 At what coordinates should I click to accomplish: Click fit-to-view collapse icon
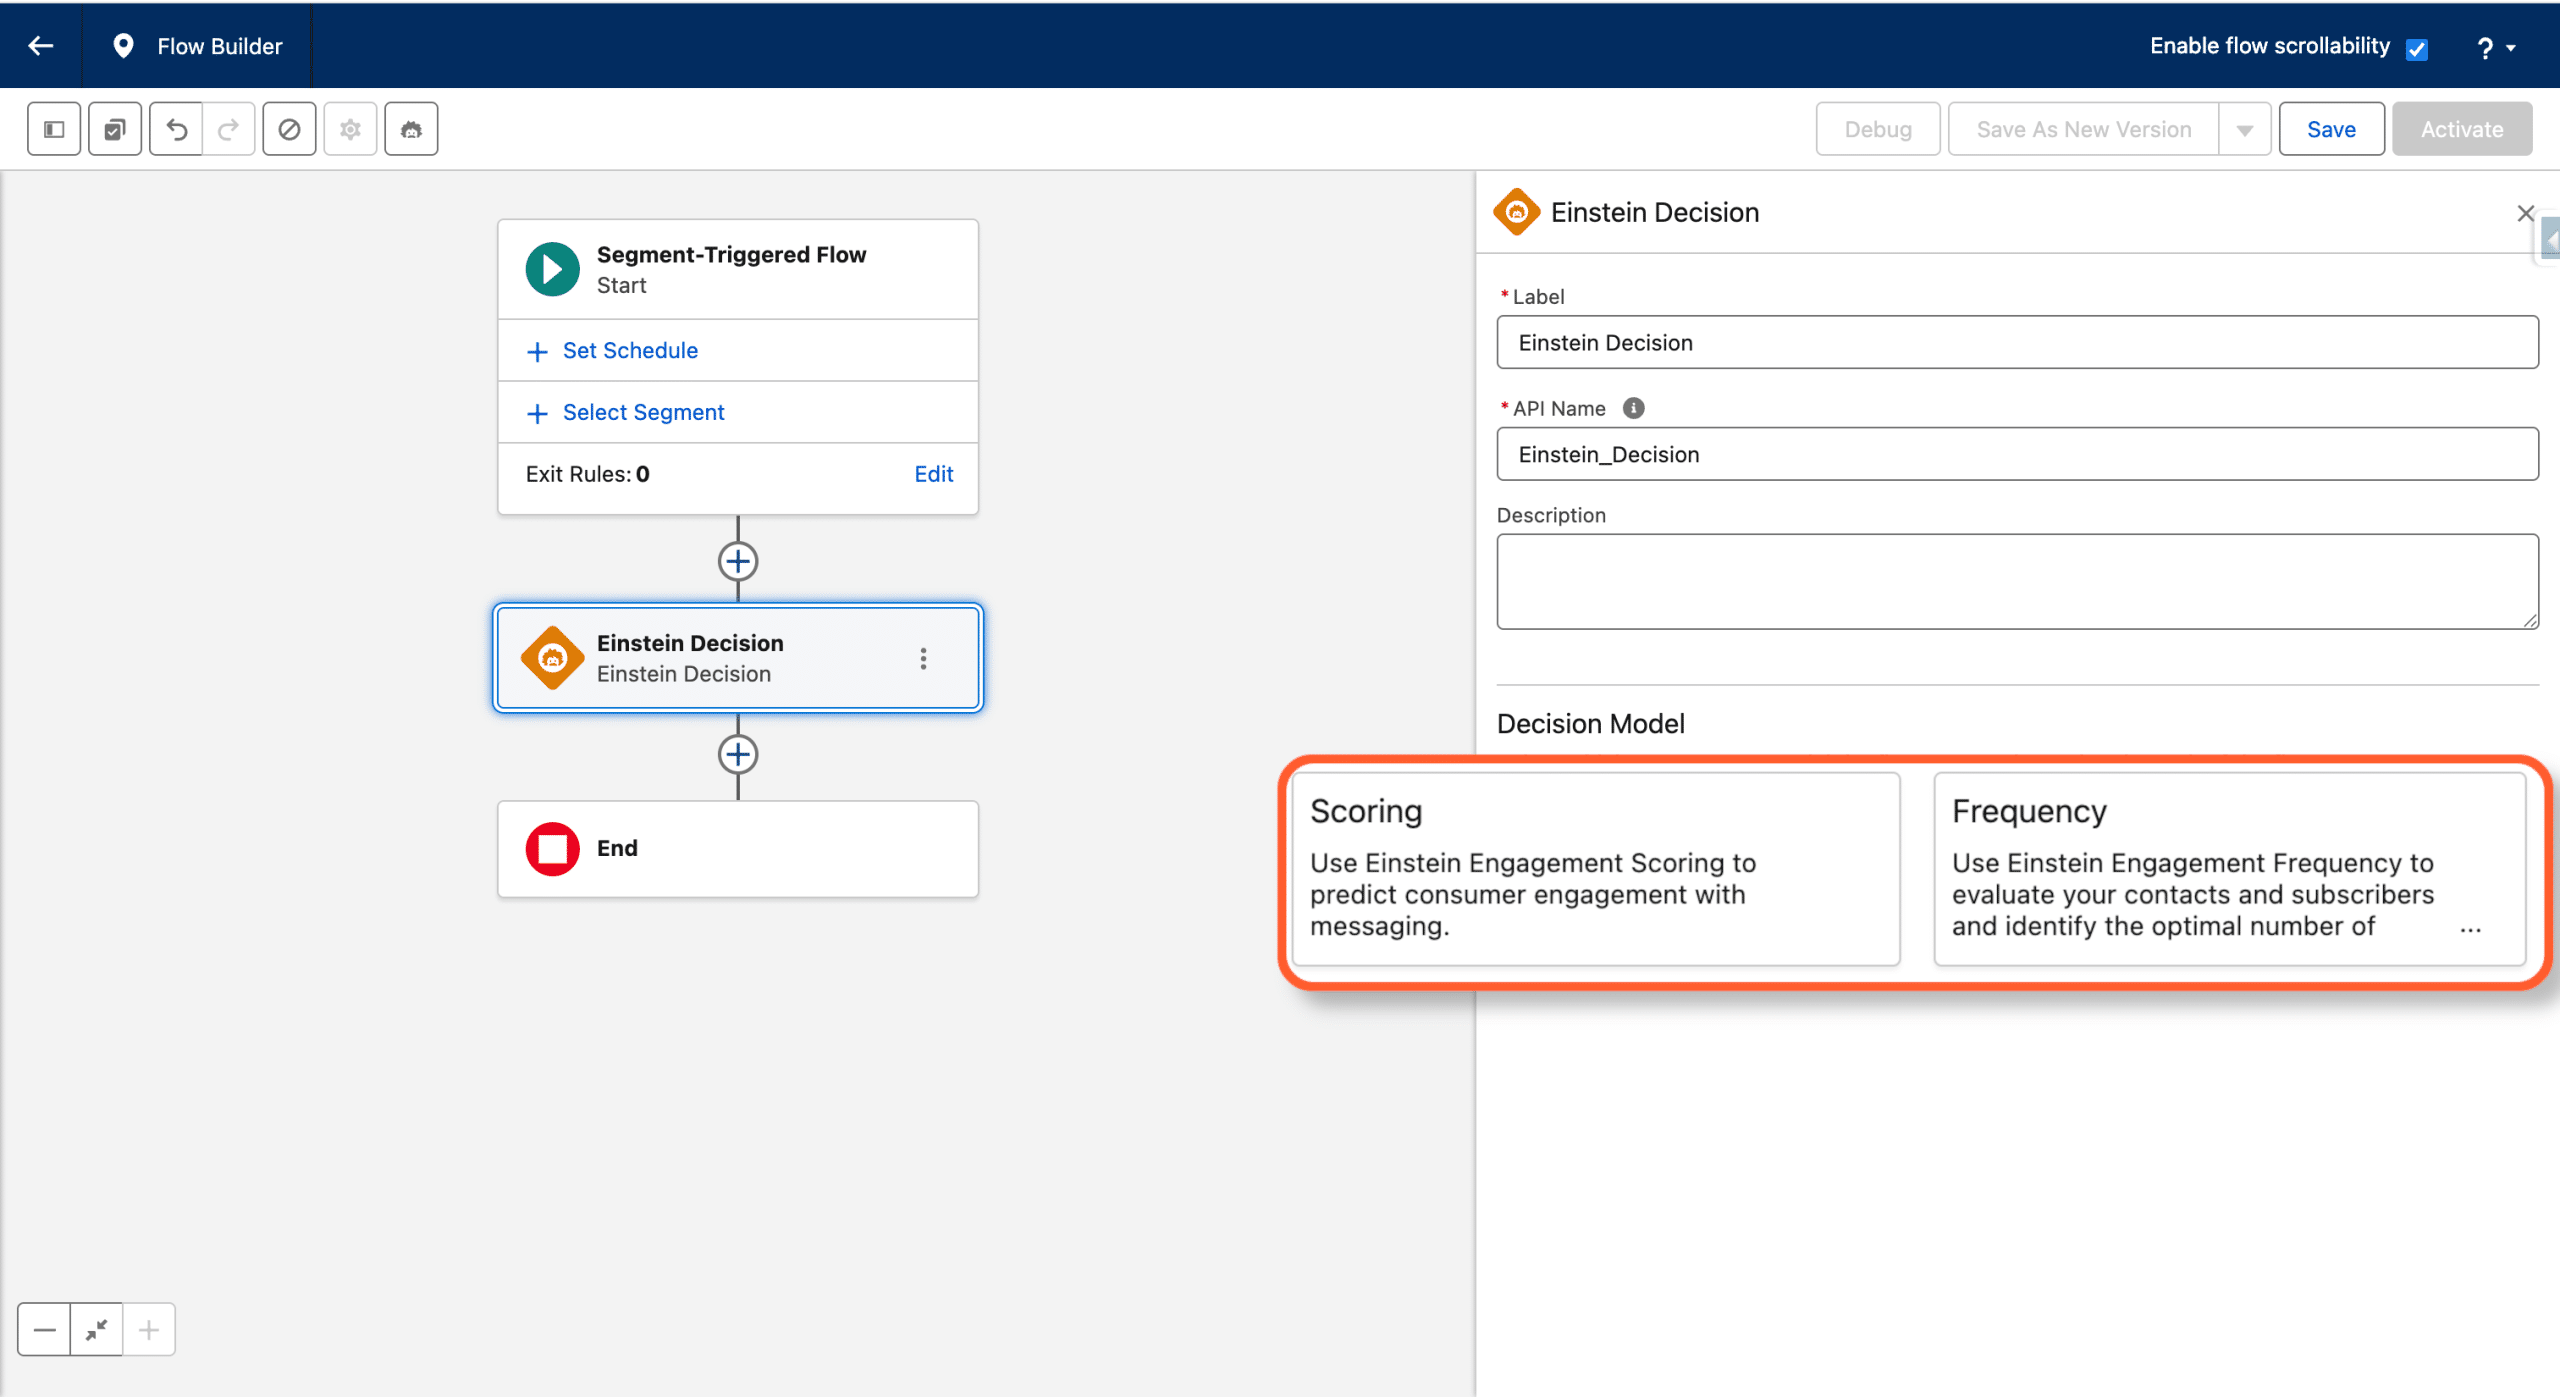[x=97, y=1329]
